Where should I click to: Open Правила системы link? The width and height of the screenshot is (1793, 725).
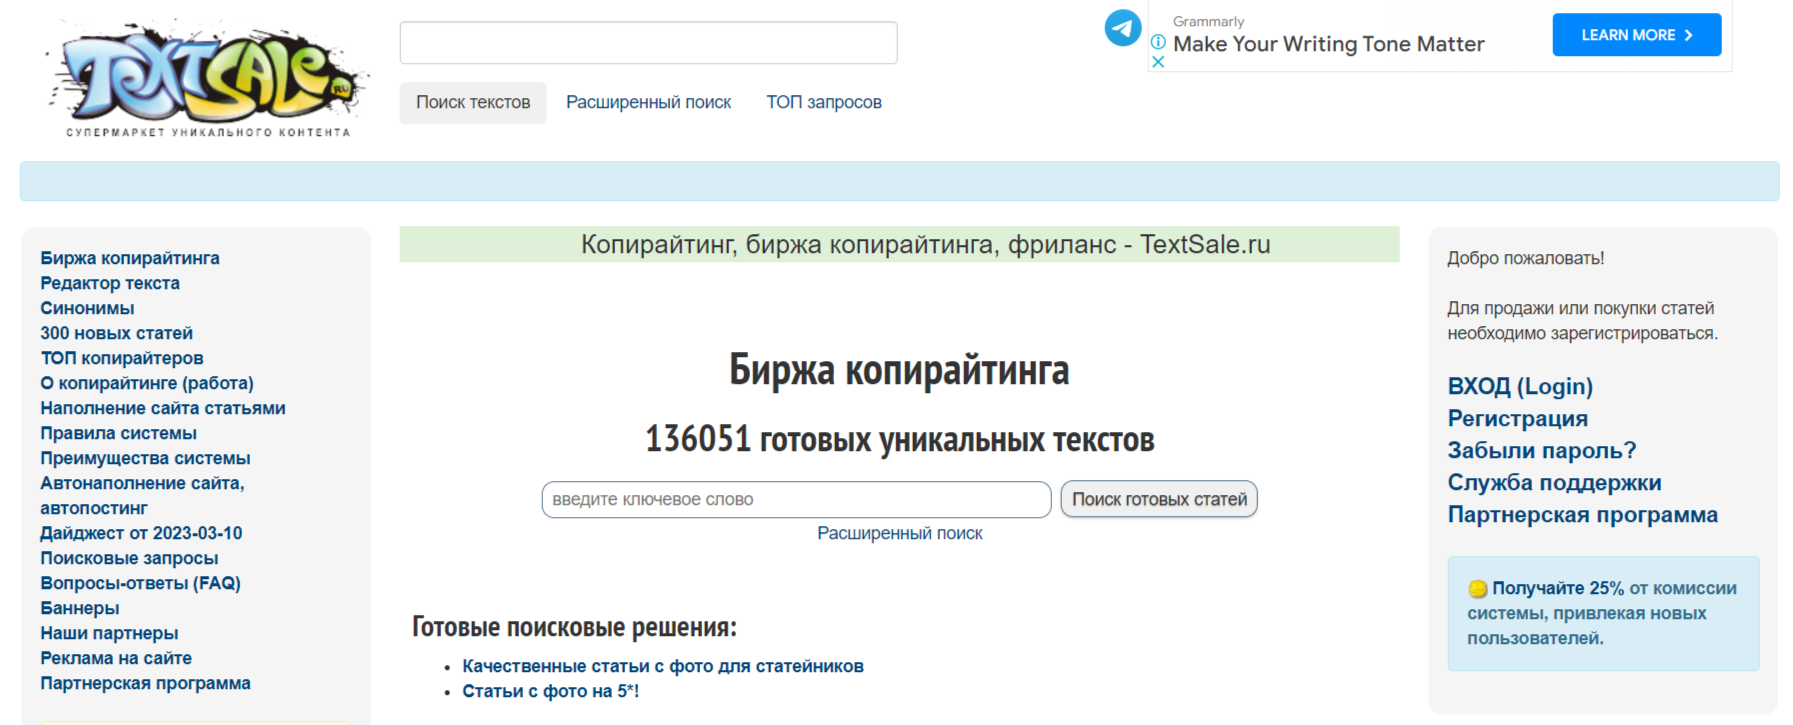[x=118, y=433]
